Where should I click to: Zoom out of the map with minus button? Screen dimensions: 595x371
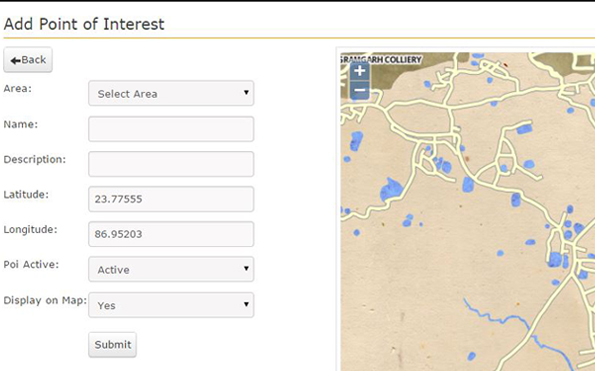[360, 90]
